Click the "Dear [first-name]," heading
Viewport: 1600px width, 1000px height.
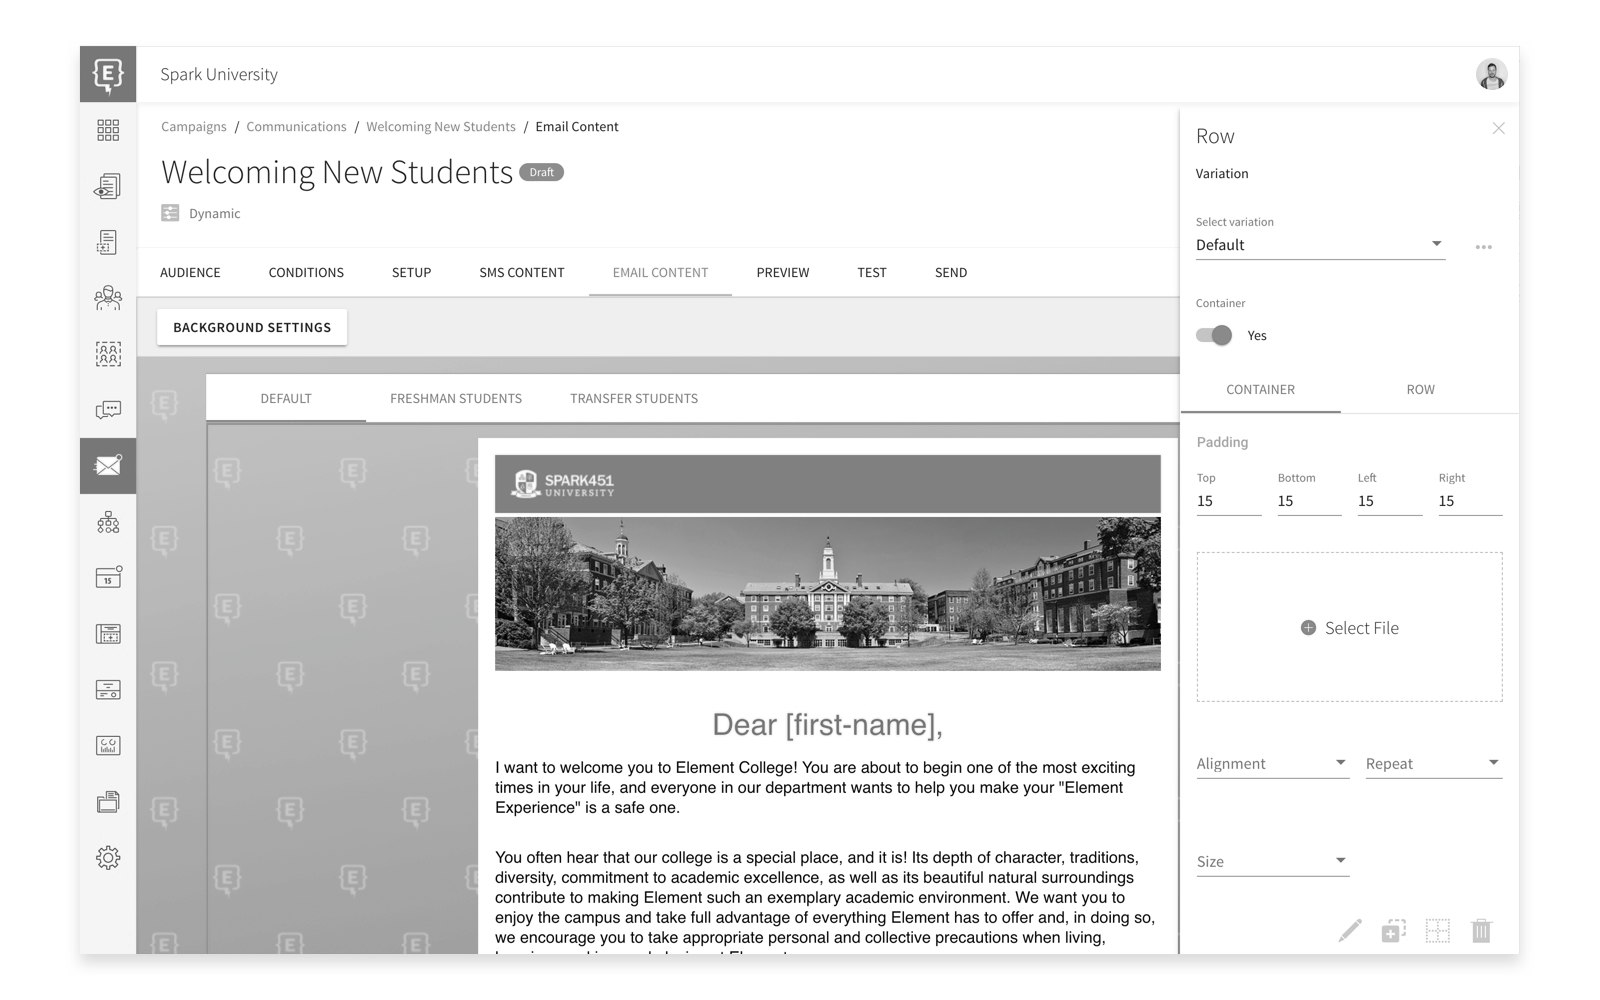[828, 725]
